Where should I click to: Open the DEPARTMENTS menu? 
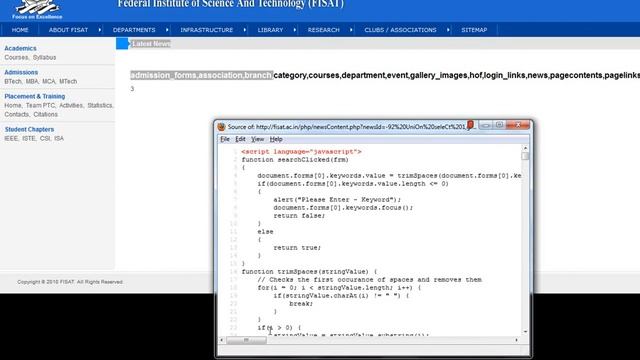pyautogui.click(x=134, y=30)
